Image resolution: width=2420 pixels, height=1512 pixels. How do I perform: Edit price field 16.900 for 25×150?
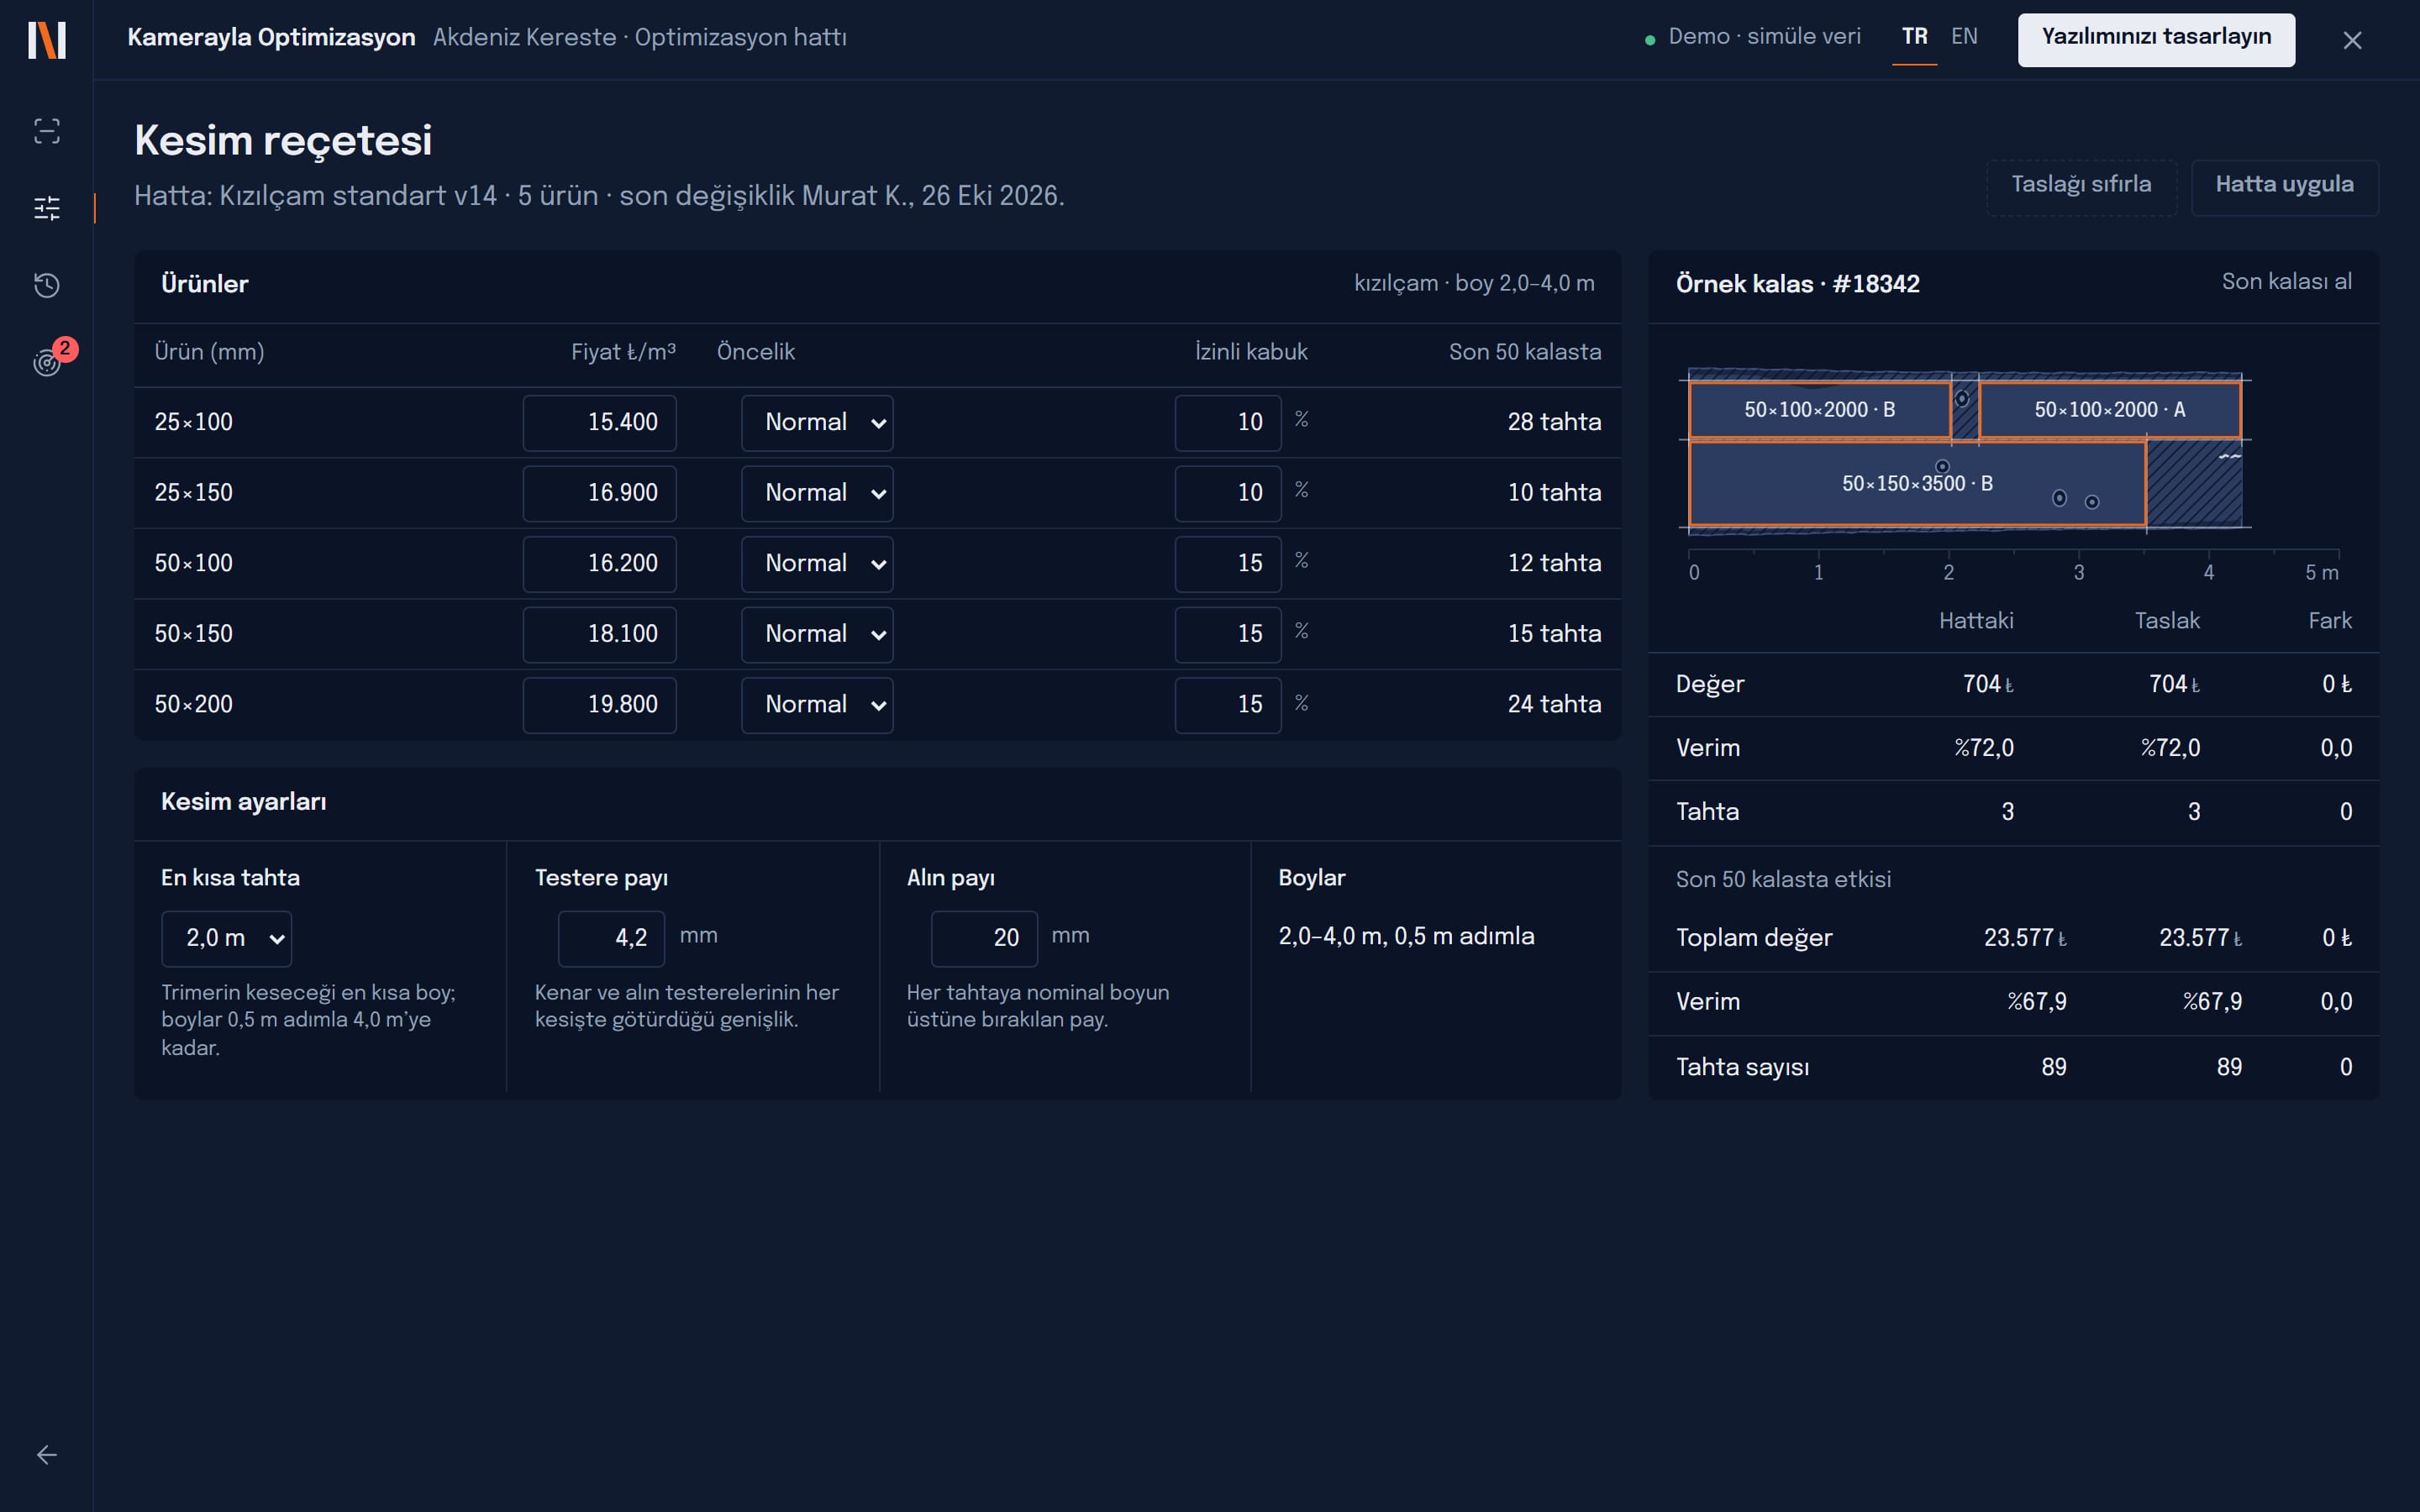click(599, 493)
